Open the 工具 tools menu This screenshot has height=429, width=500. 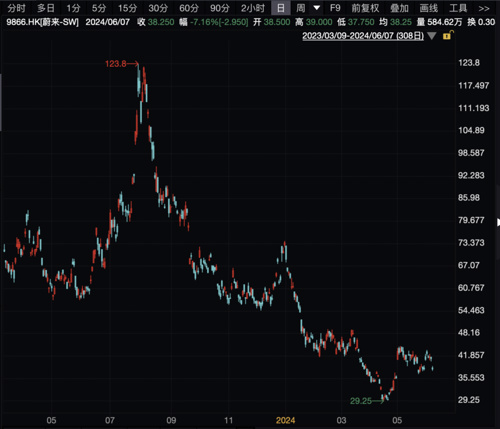click(x=458, y=8)
